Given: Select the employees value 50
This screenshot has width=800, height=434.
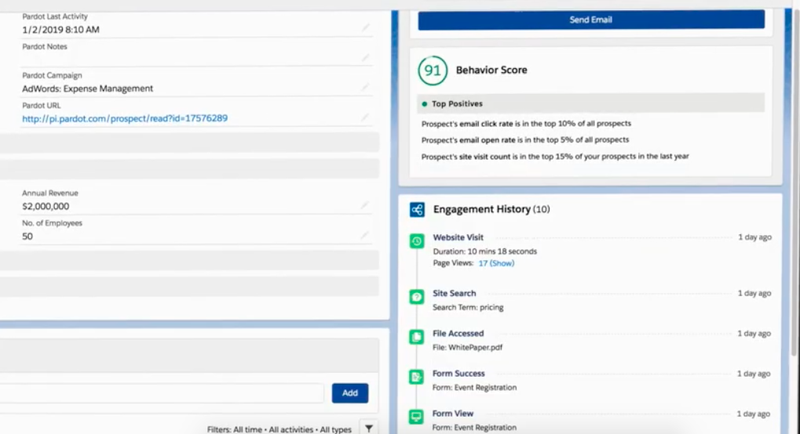Looking at the screenshot, I should pyautogui.click(x=28, y=237).
